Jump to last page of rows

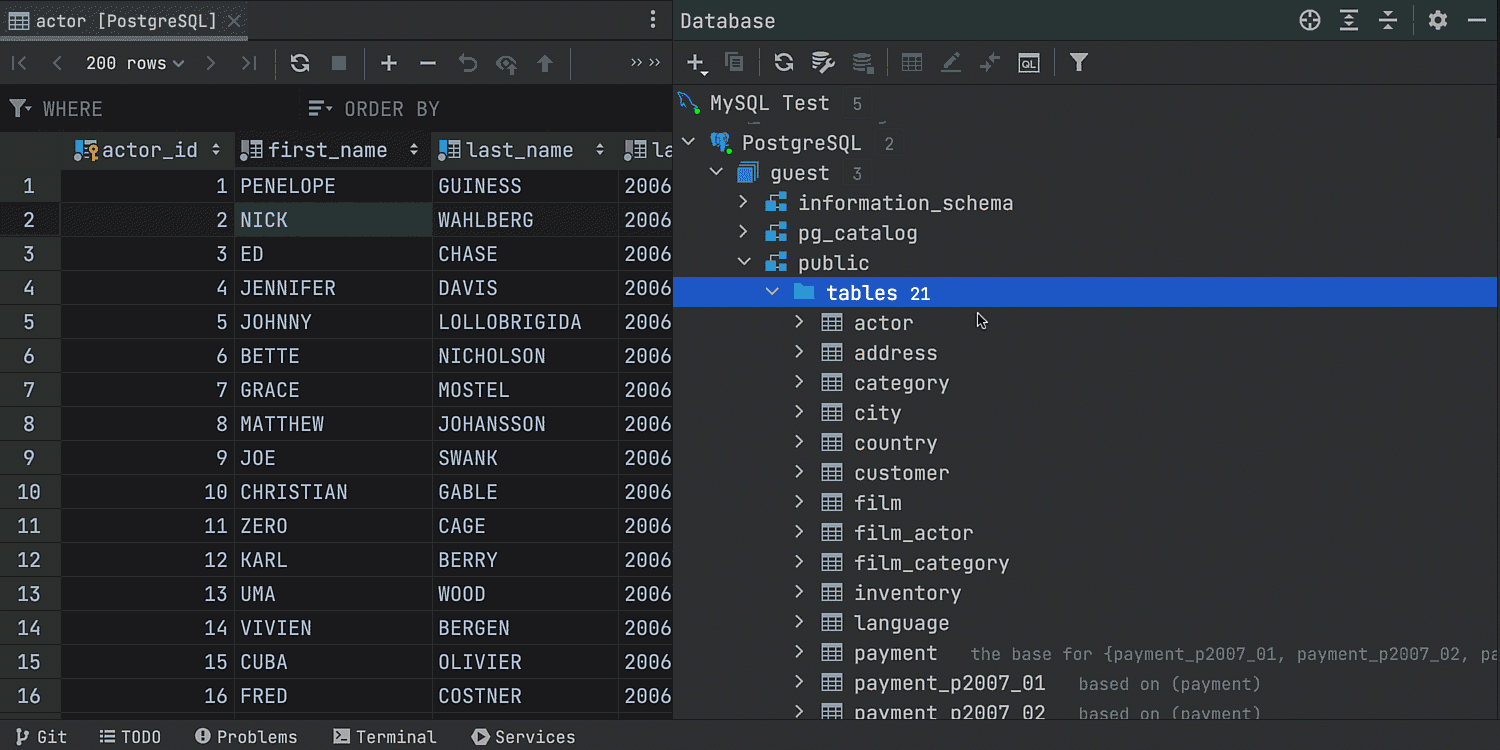pos(249,63)
